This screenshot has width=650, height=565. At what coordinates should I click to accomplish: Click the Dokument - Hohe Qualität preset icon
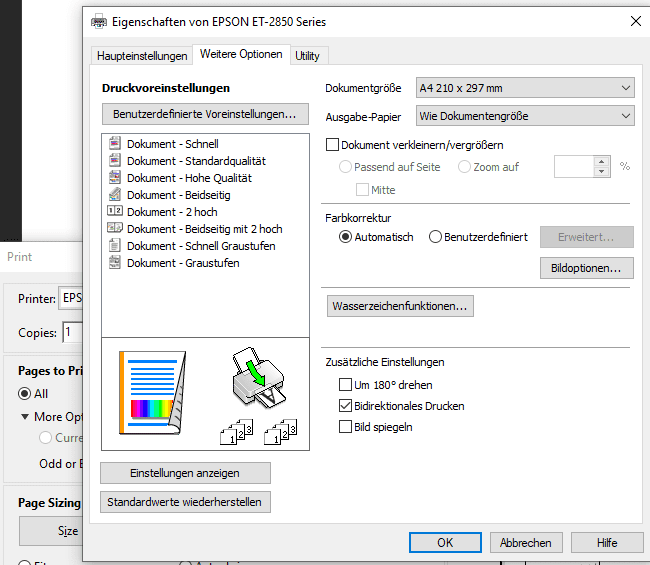tap(114, 177)
